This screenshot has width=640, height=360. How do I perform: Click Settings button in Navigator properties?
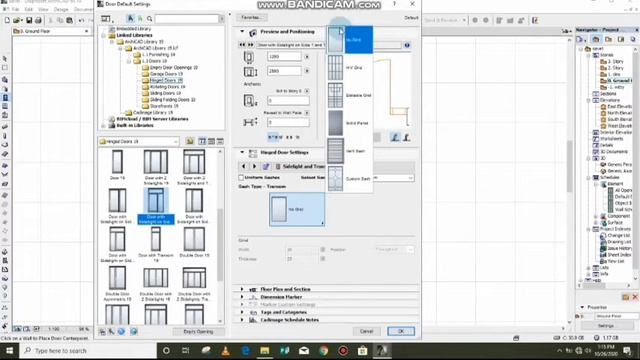pos(606,326)
